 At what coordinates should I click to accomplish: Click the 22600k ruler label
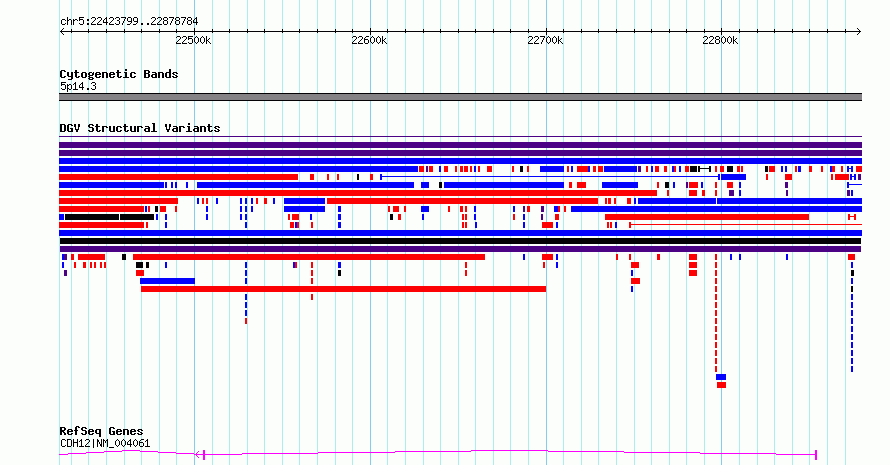pyautogui.click(x=369, y=40)
